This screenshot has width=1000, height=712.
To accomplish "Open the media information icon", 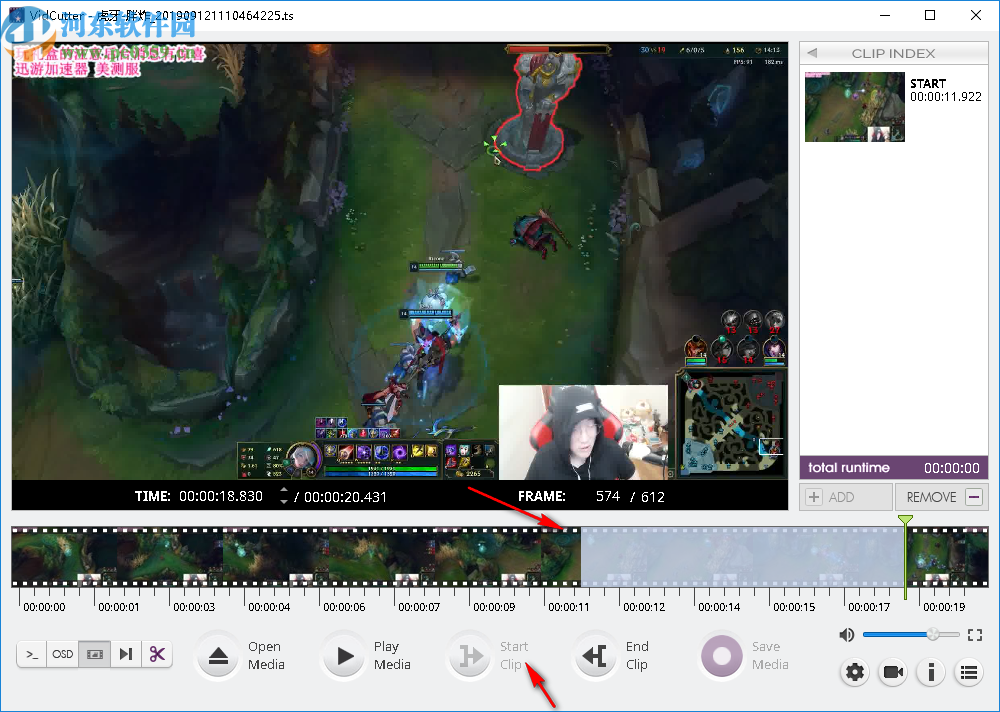I will tap(931, 672).
